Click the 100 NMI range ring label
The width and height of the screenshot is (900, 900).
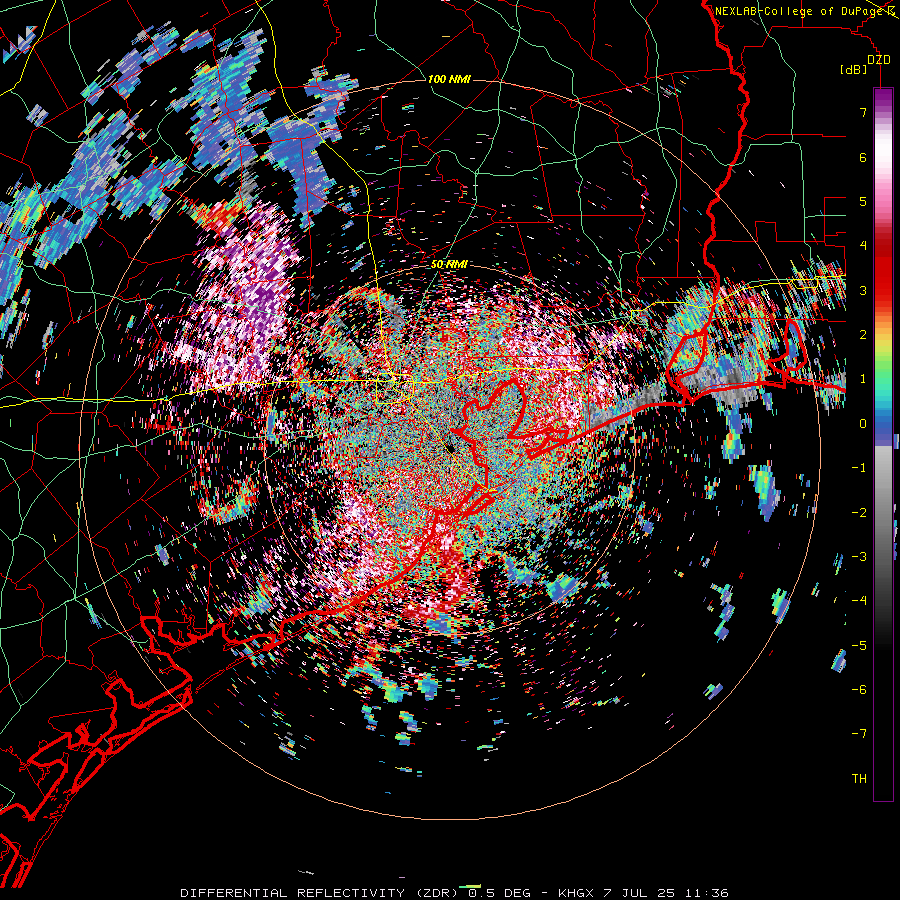point(449,79)
